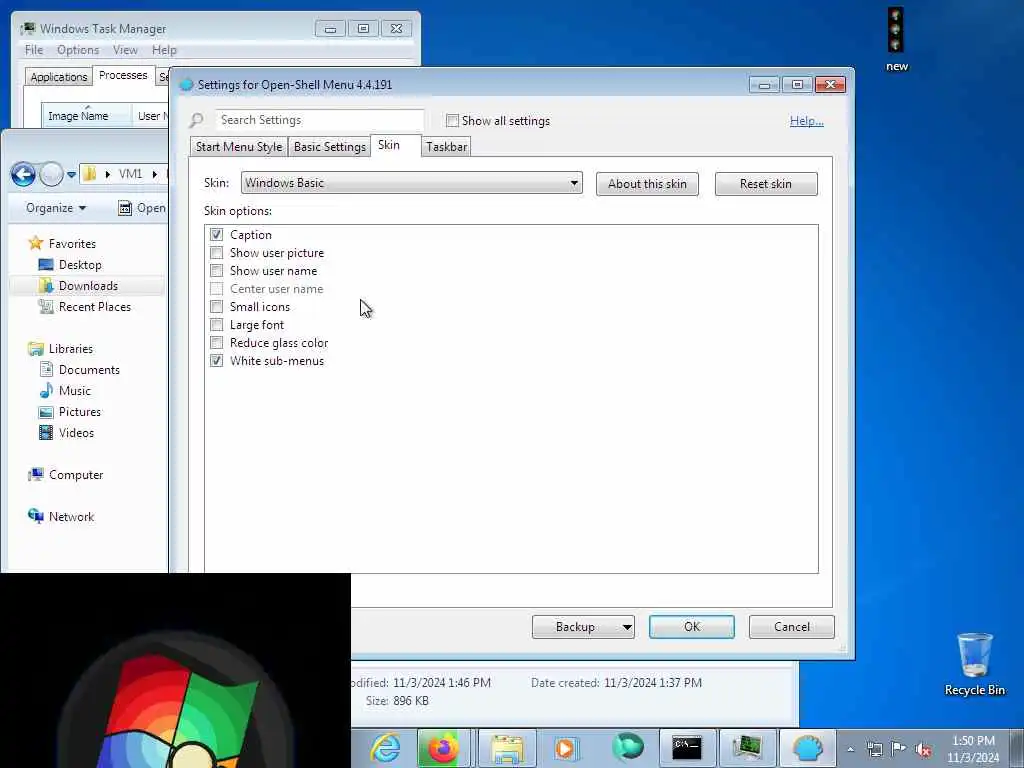
Task: Click the search magnifier icon in Settings
Action: [x=196, y=120]
